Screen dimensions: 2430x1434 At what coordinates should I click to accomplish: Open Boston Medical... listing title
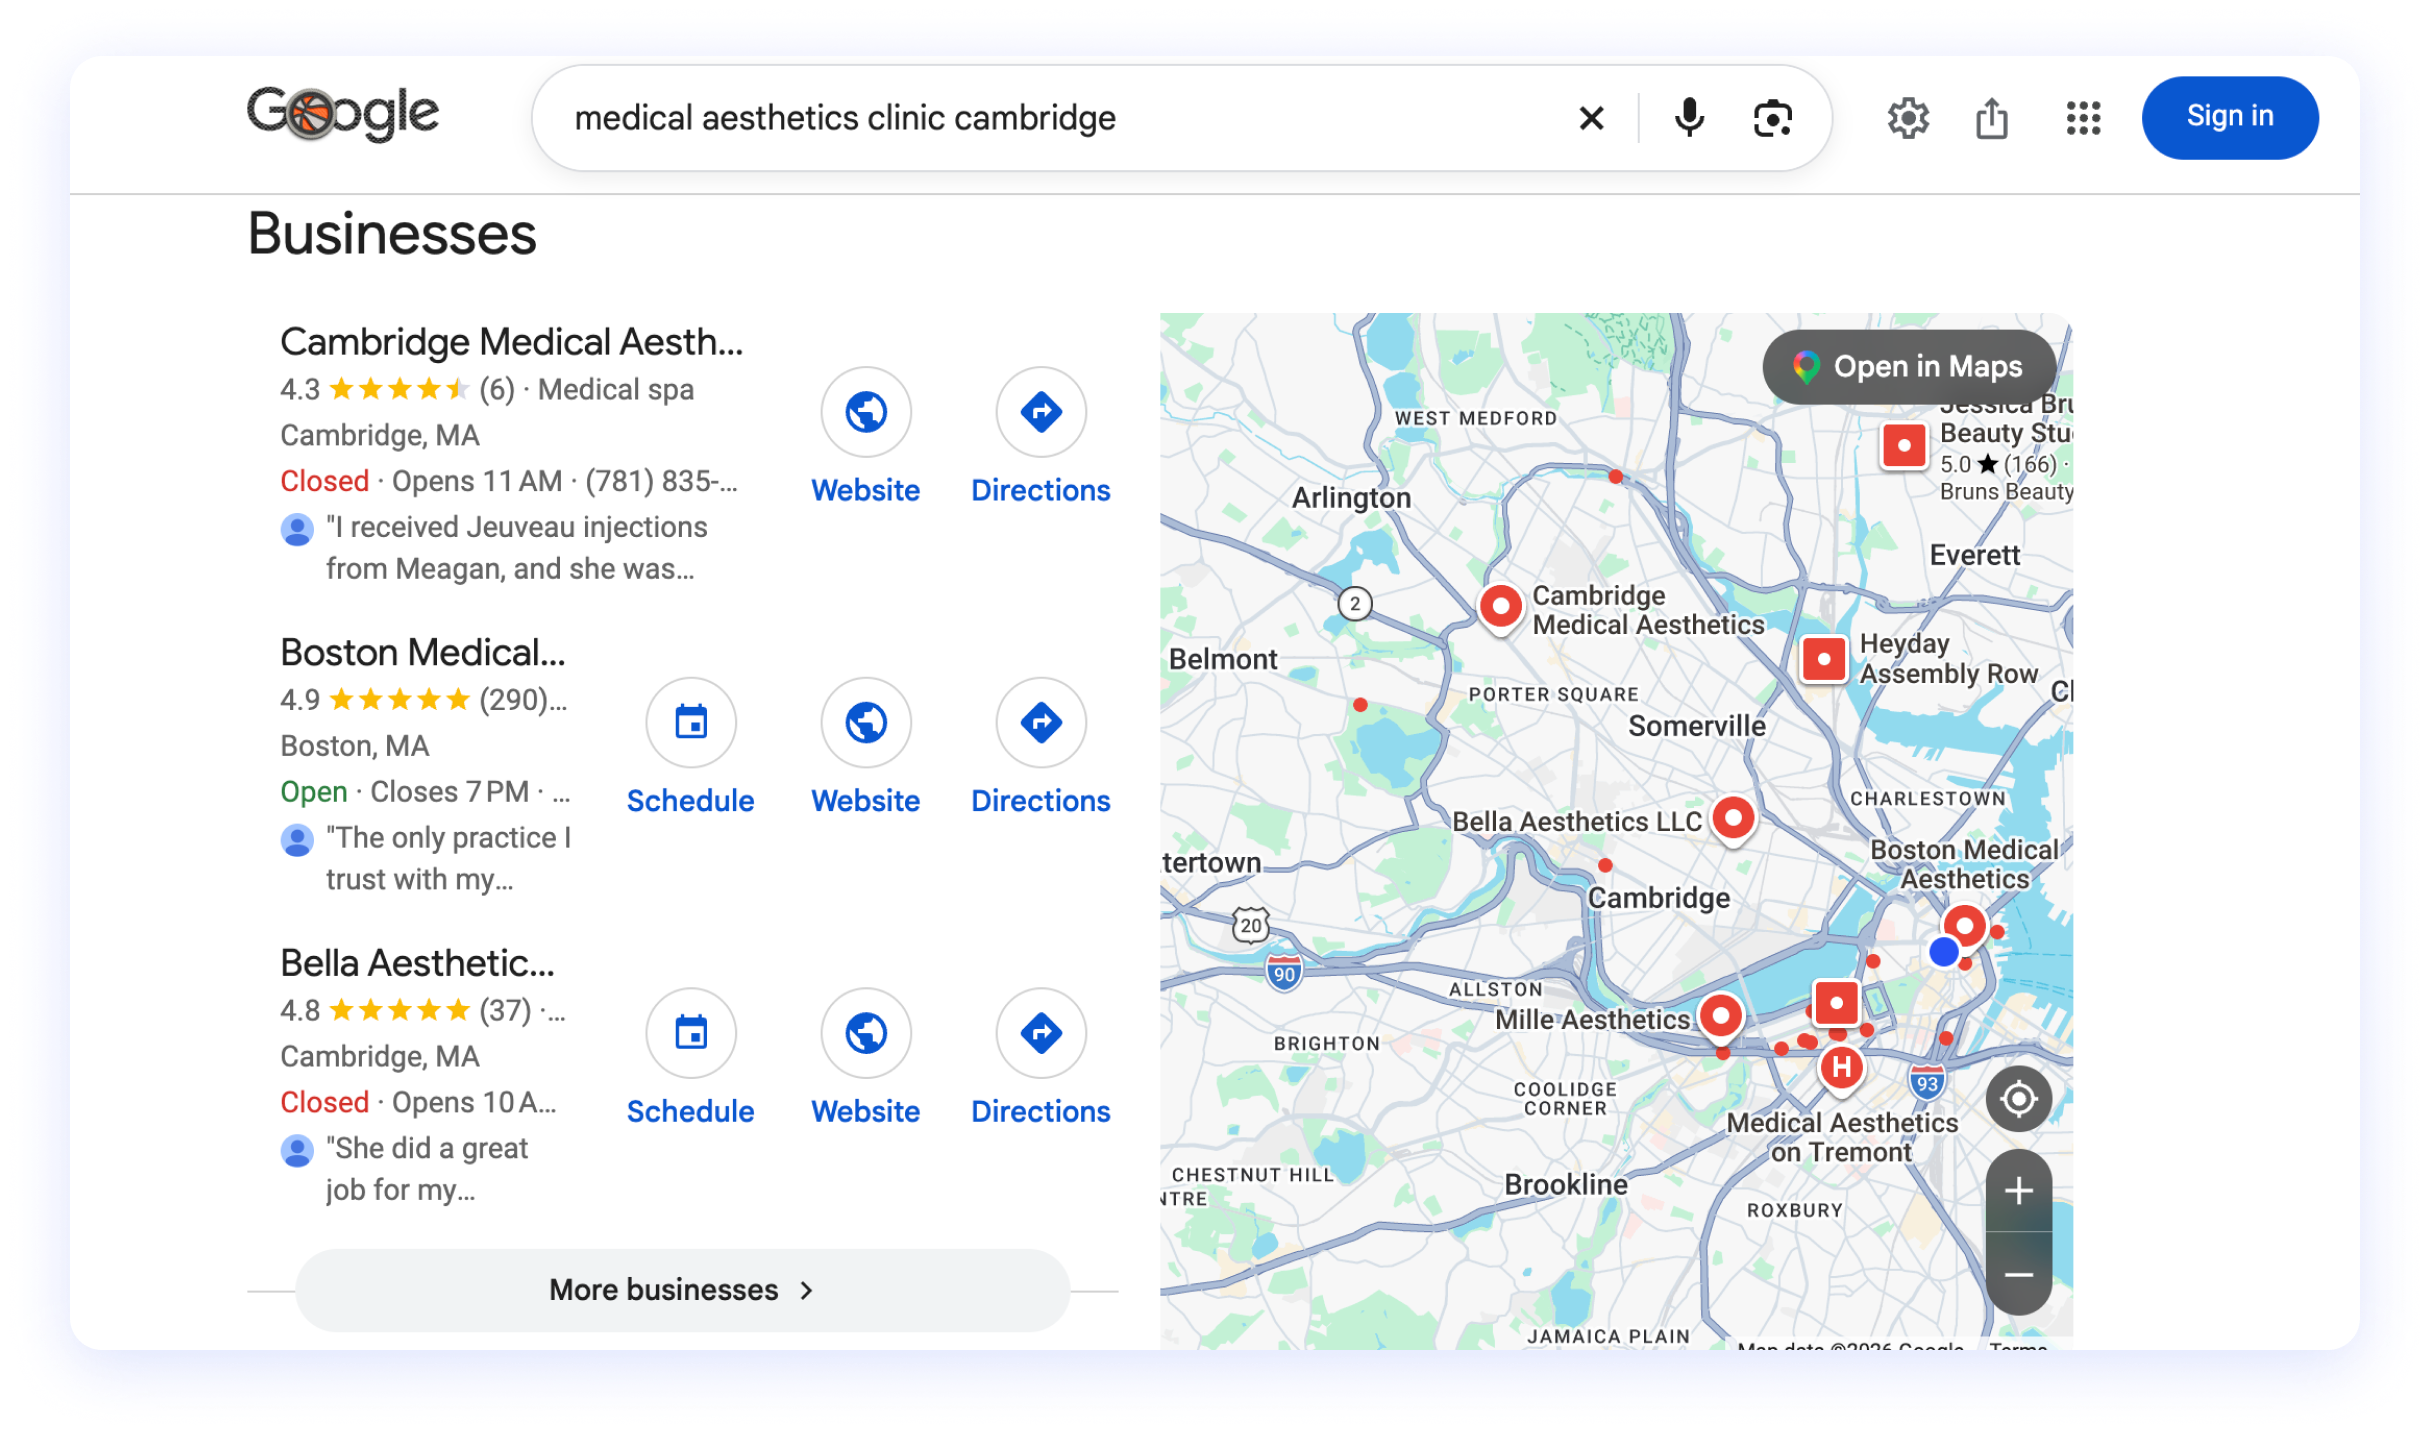(422, 652)
